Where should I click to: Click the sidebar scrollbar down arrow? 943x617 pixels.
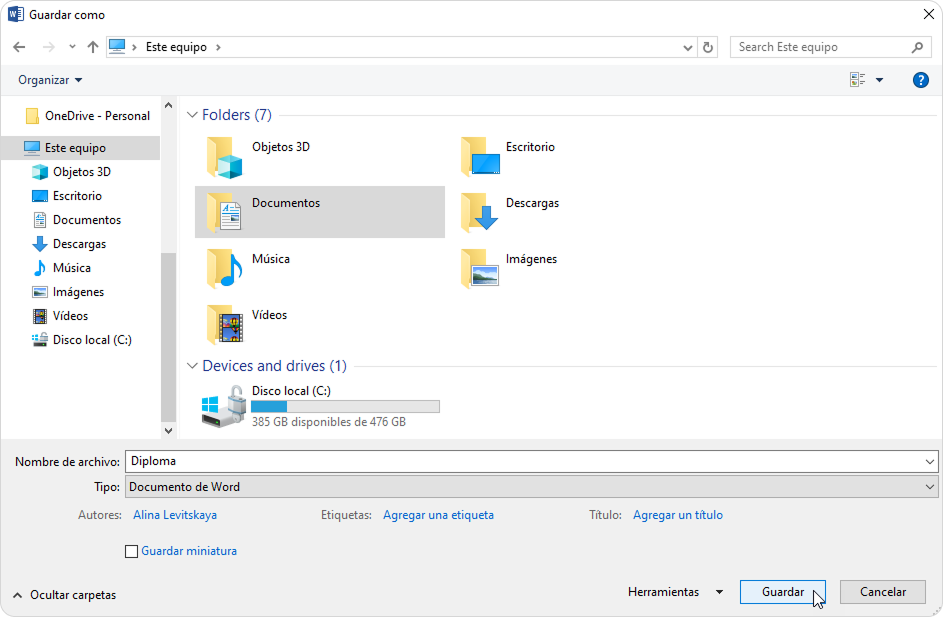[168, 430]
